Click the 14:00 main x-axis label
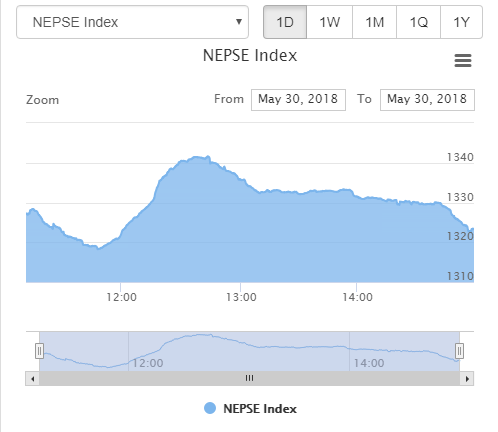The image size is (498, 432). point(357,297)
